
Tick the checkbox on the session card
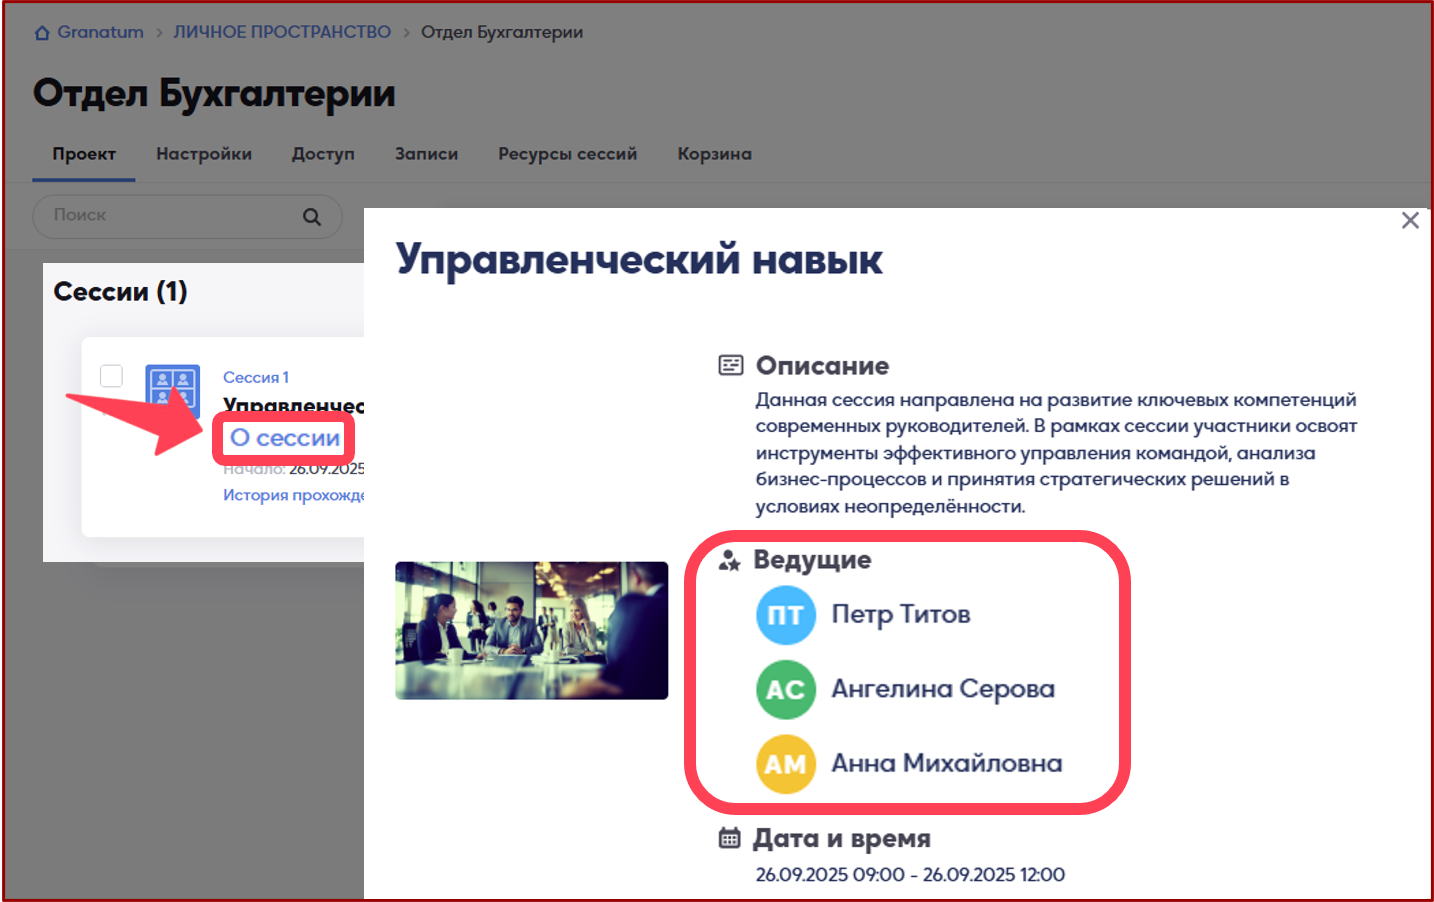click(111, 376)
